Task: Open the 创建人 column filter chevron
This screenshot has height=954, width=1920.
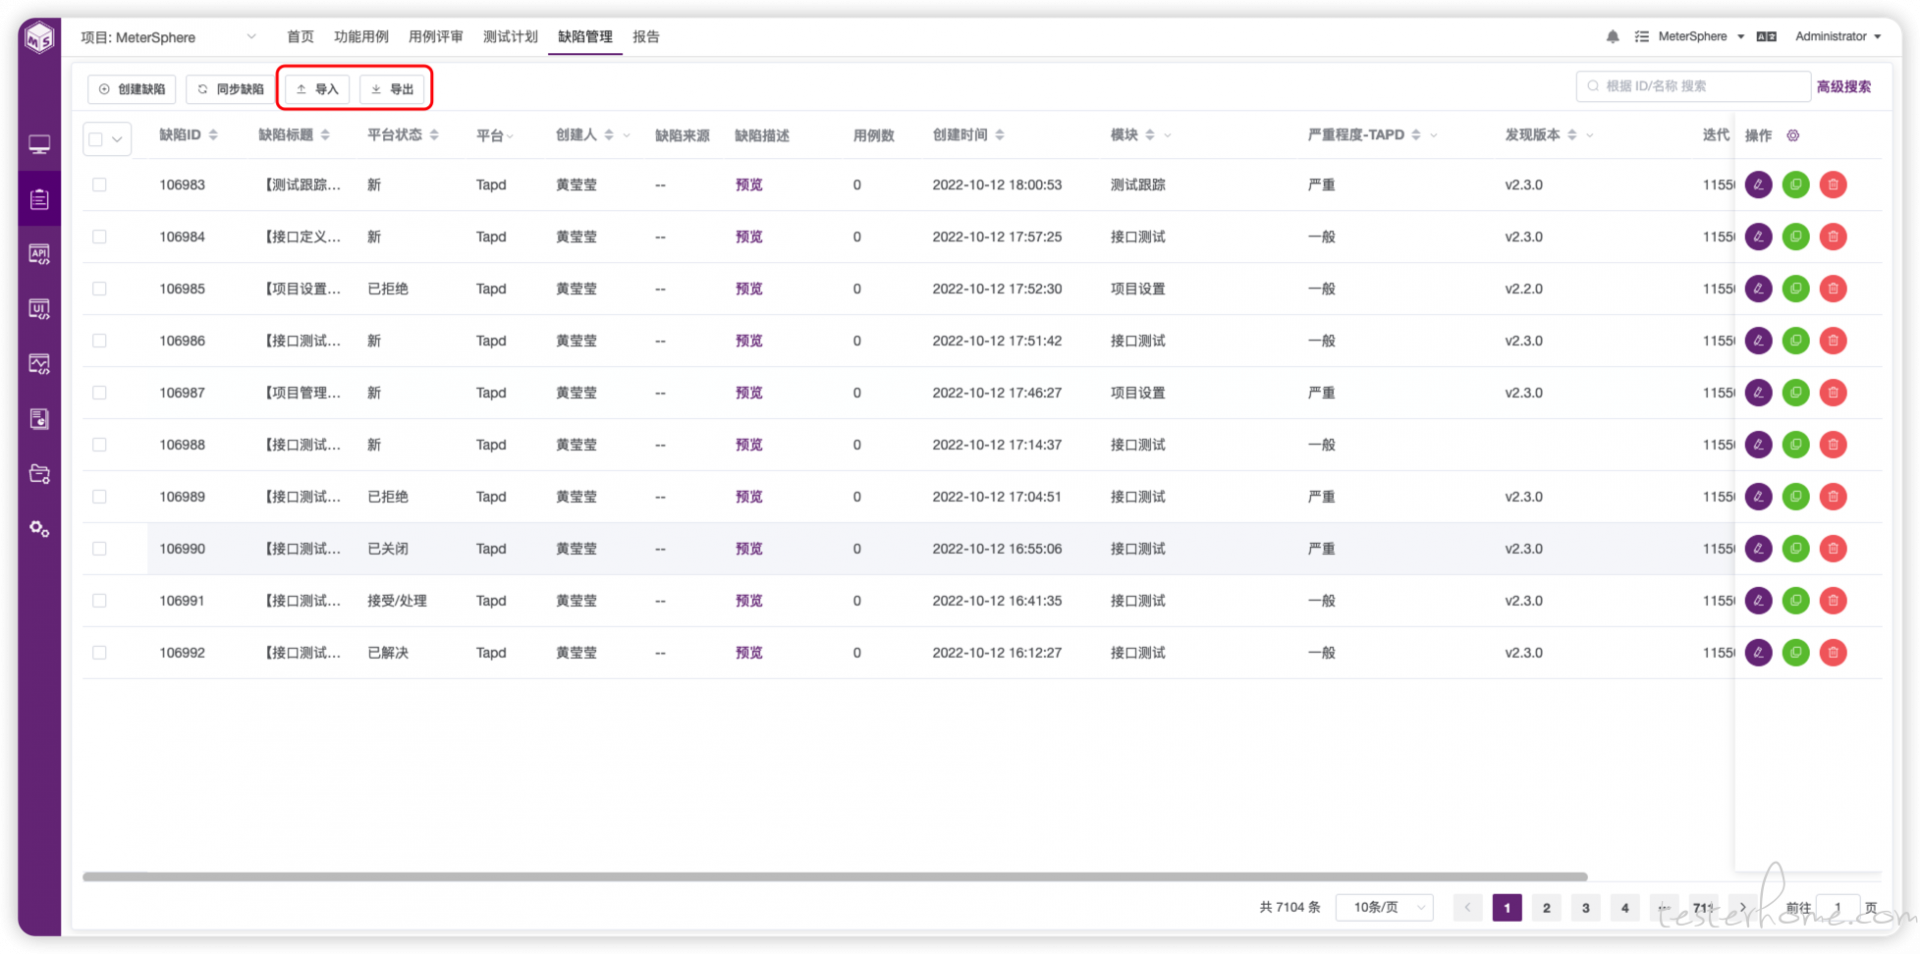Action: (627, 135)
